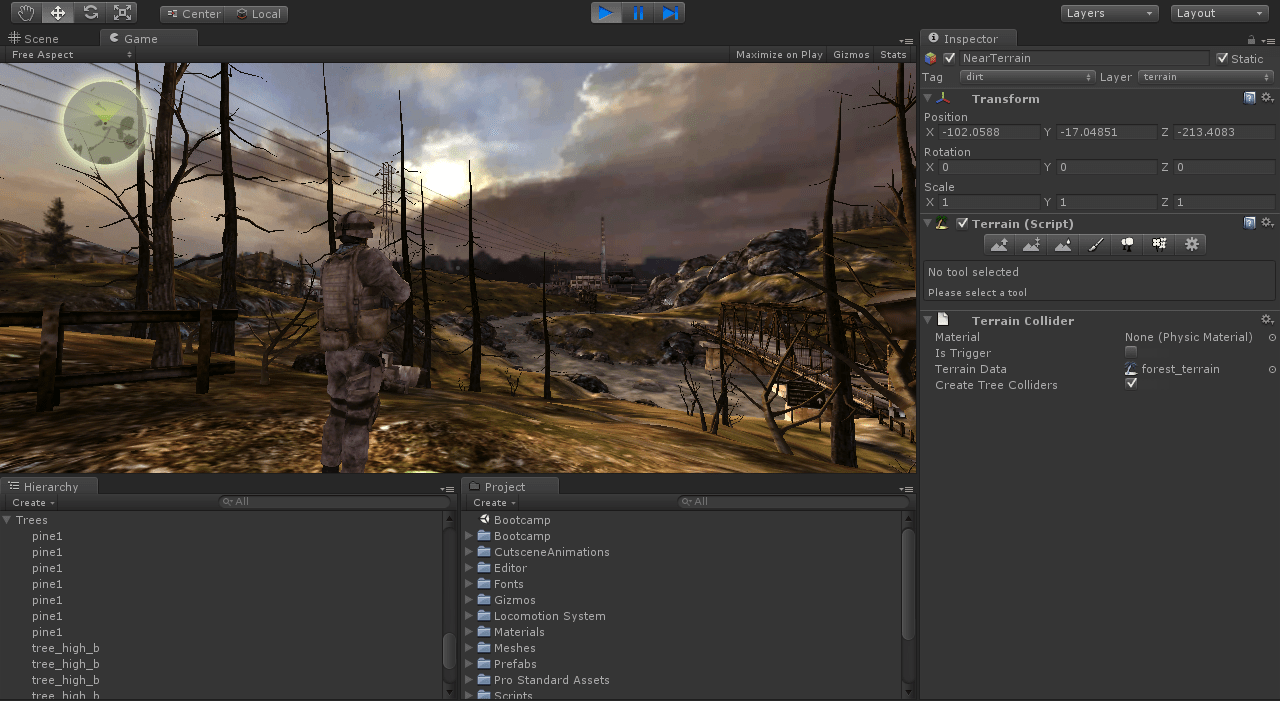Uncheck Create Tree Colliders
Viewport: 1280px width, 701px height.
tap(1131, 385)
